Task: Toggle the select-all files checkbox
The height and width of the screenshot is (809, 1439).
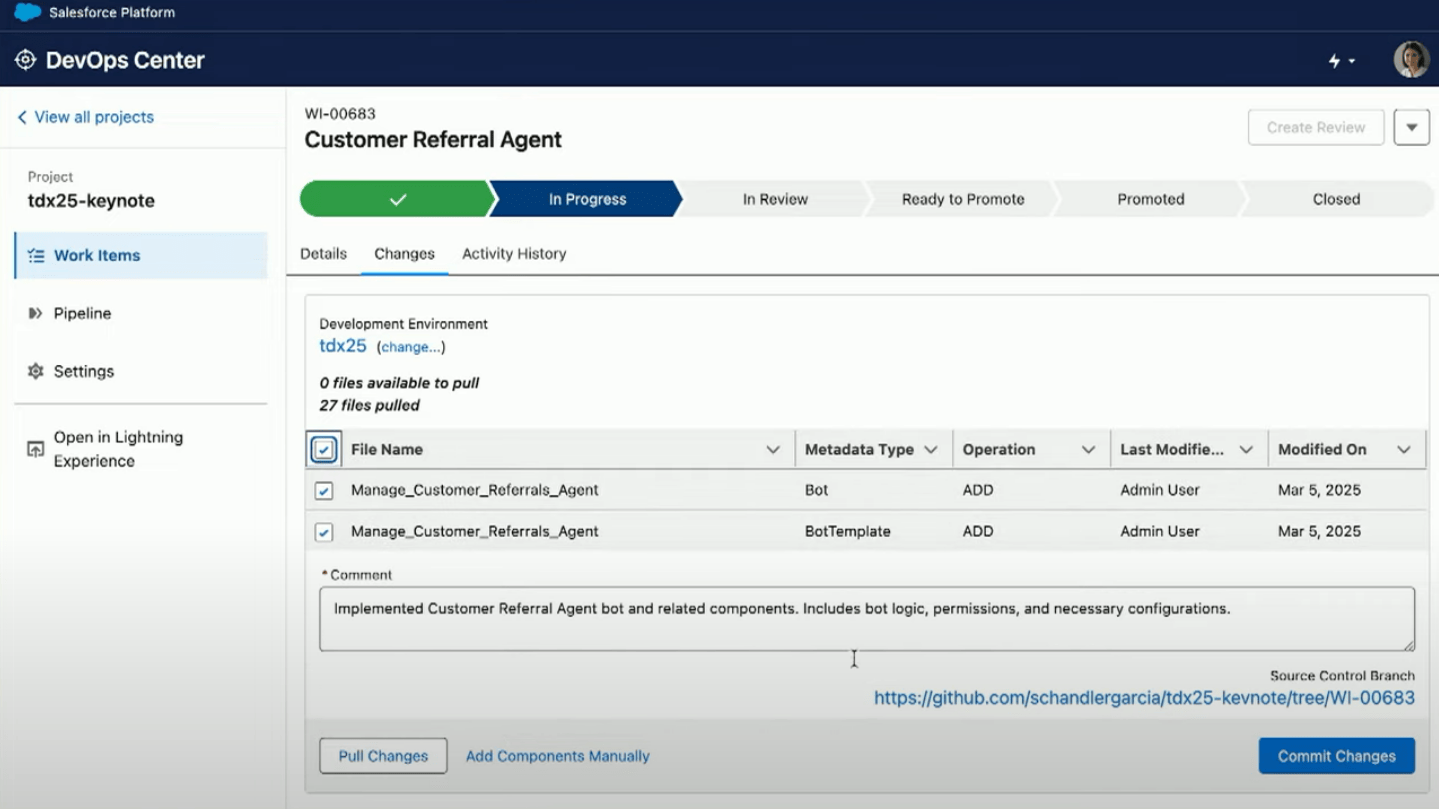Action: (x=322, y=449)
